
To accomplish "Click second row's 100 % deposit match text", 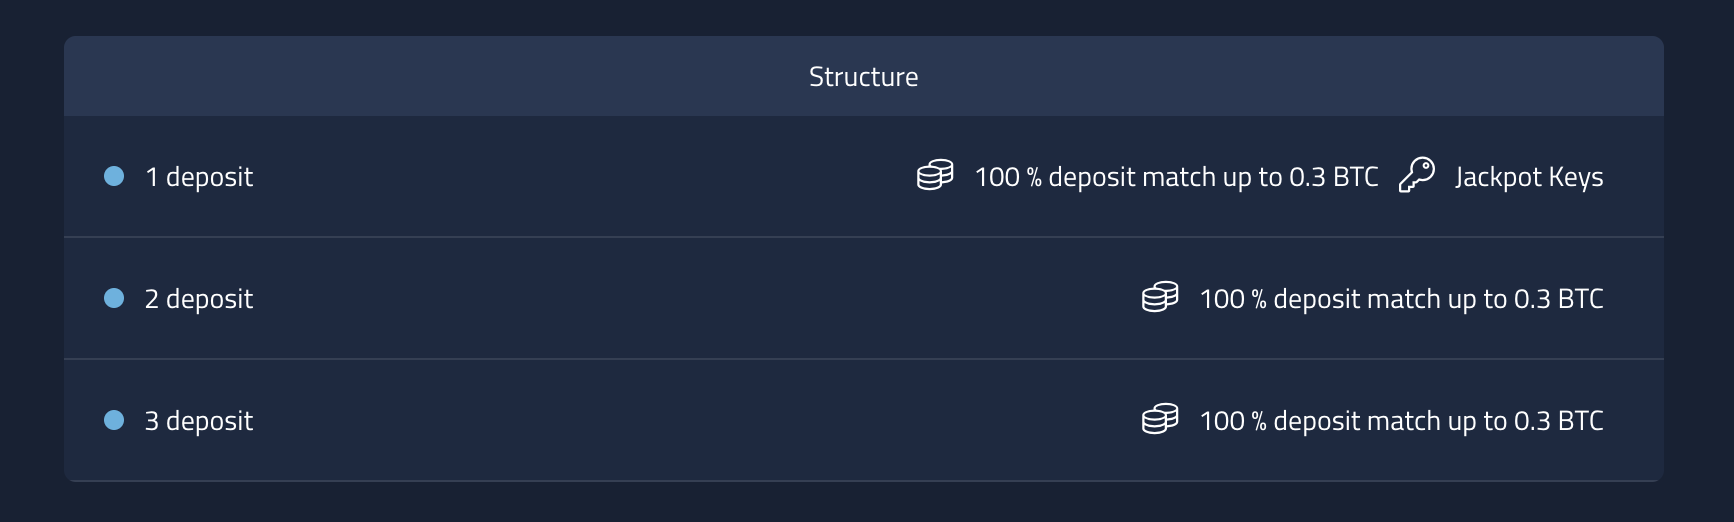I will point(1401,299).
